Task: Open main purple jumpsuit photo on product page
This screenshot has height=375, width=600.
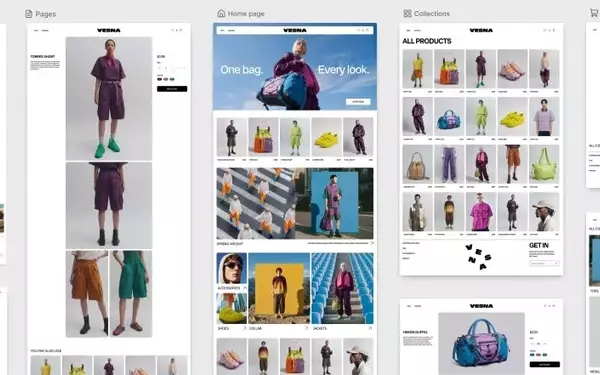Action: click(109, 98)
